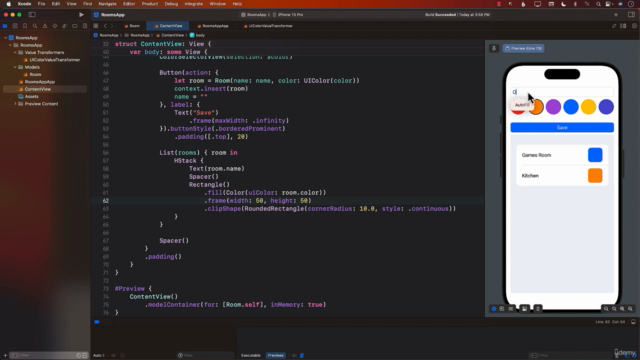Screen dimensions: 640x360
Task: Zoom out the preview canvas
Action: tap(606, 309)
